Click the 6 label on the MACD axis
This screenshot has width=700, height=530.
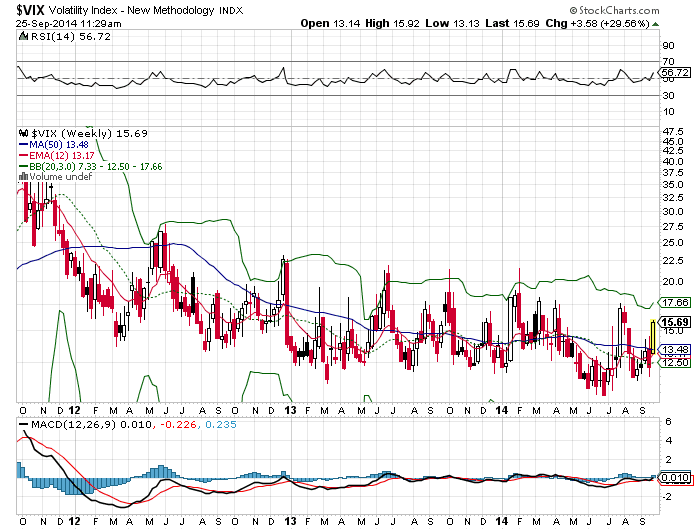pyautogui.click(x=668, y=422)
